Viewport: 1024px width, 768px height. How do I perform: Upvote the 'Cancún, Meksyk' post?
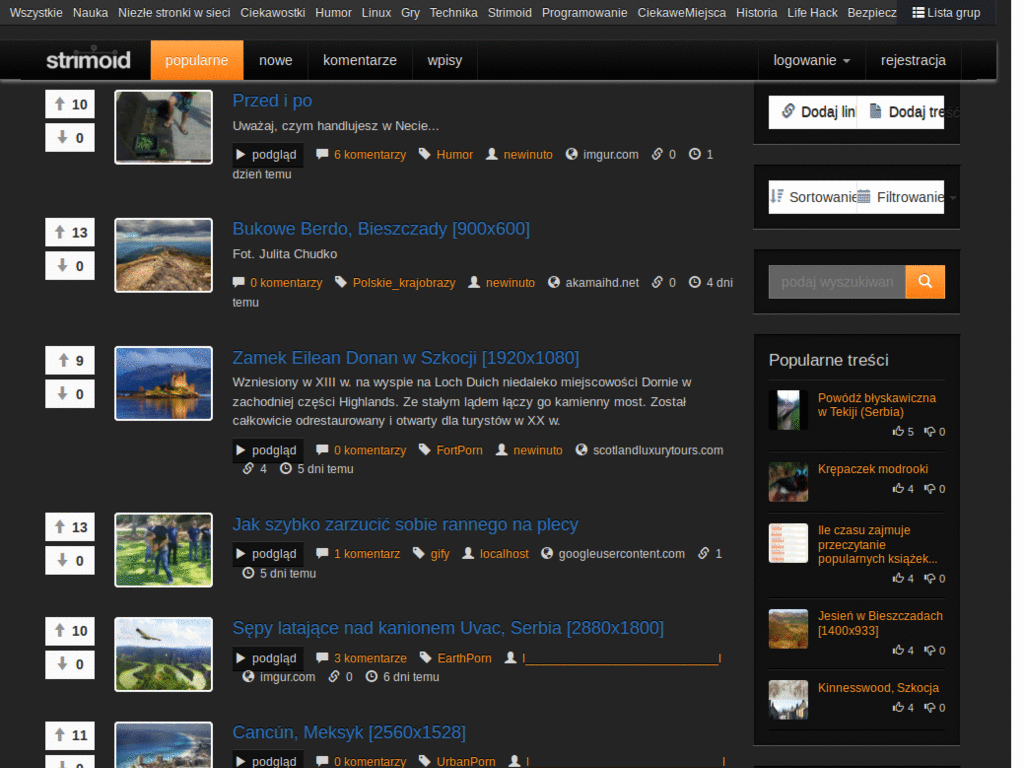click(70, 735)
